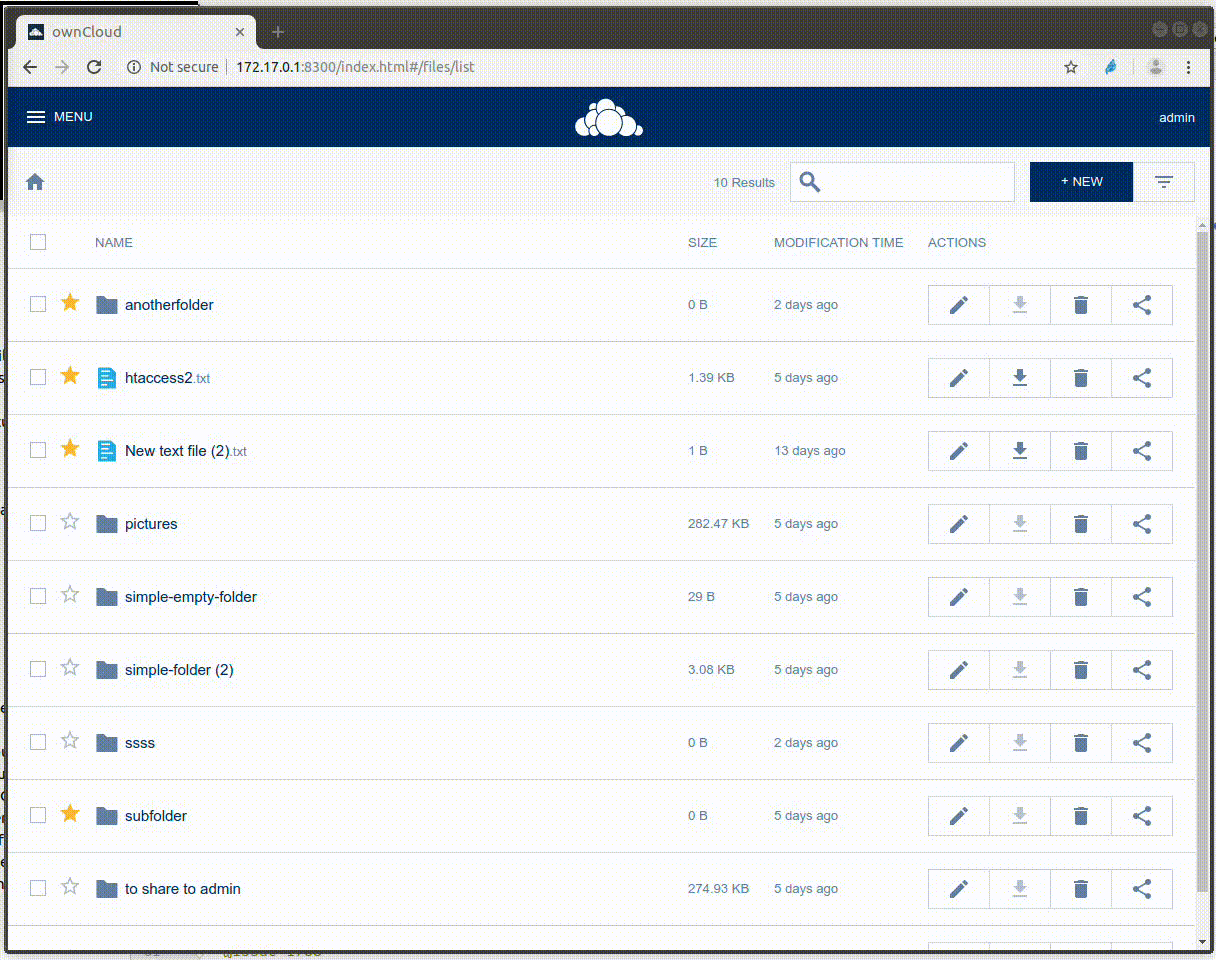Screen dimensions: 1216x960
Task: Select checkbox for pictures folder
Action: (38, 523)
